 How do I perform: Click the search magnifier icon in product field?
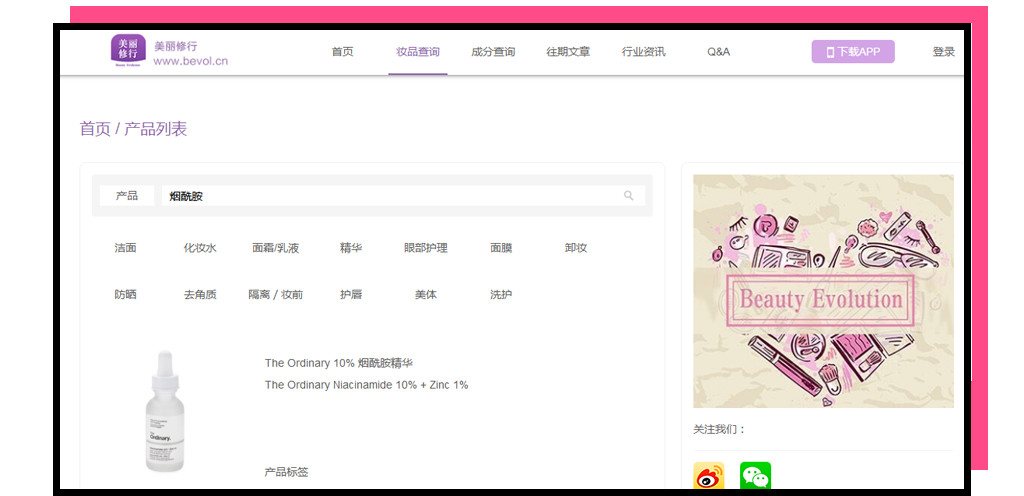(x=628, y=195)
